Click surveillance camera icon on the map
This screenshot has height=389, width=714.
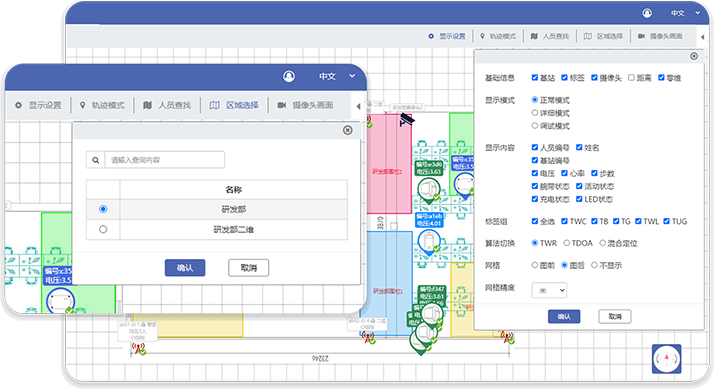[407, 120]
